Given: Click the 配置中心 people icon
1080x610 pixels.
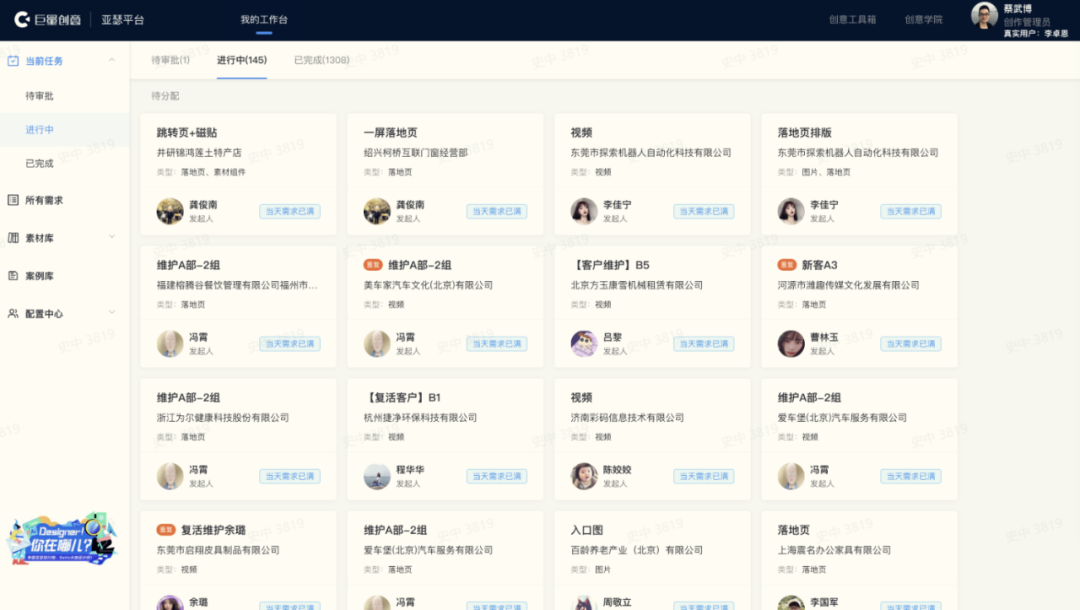Looking at the screenshot, I should point(13,313).
